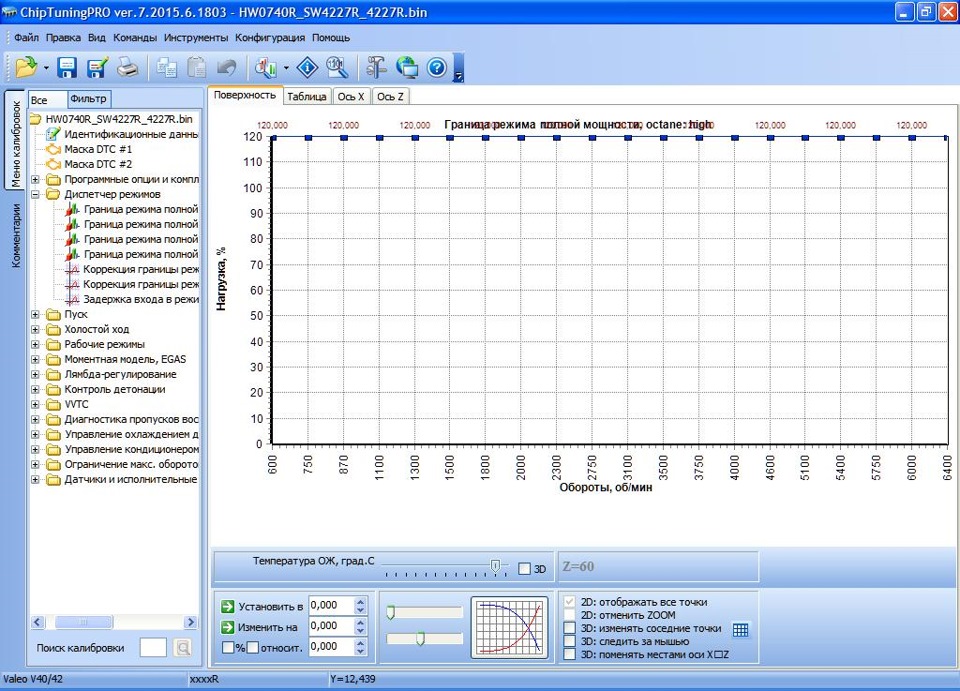Enable 3D: изменять соседние точки
960x691 pixels.
(x=569, y=628)
